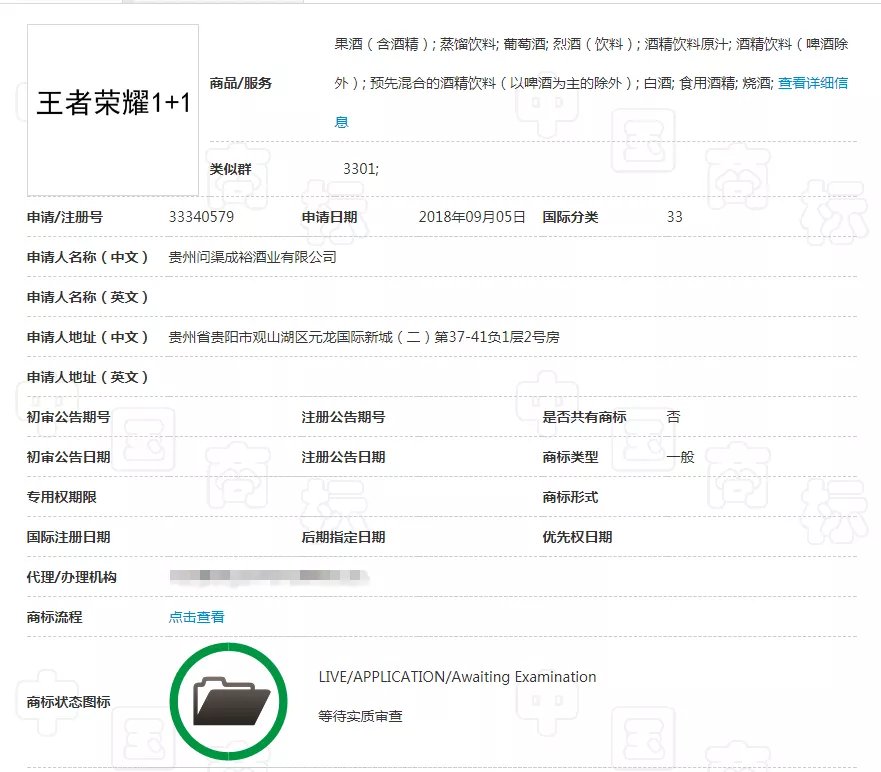
Task: Click the LIVE/APPLICATION/Awaiting Examination status text
Action: (457, 677)
